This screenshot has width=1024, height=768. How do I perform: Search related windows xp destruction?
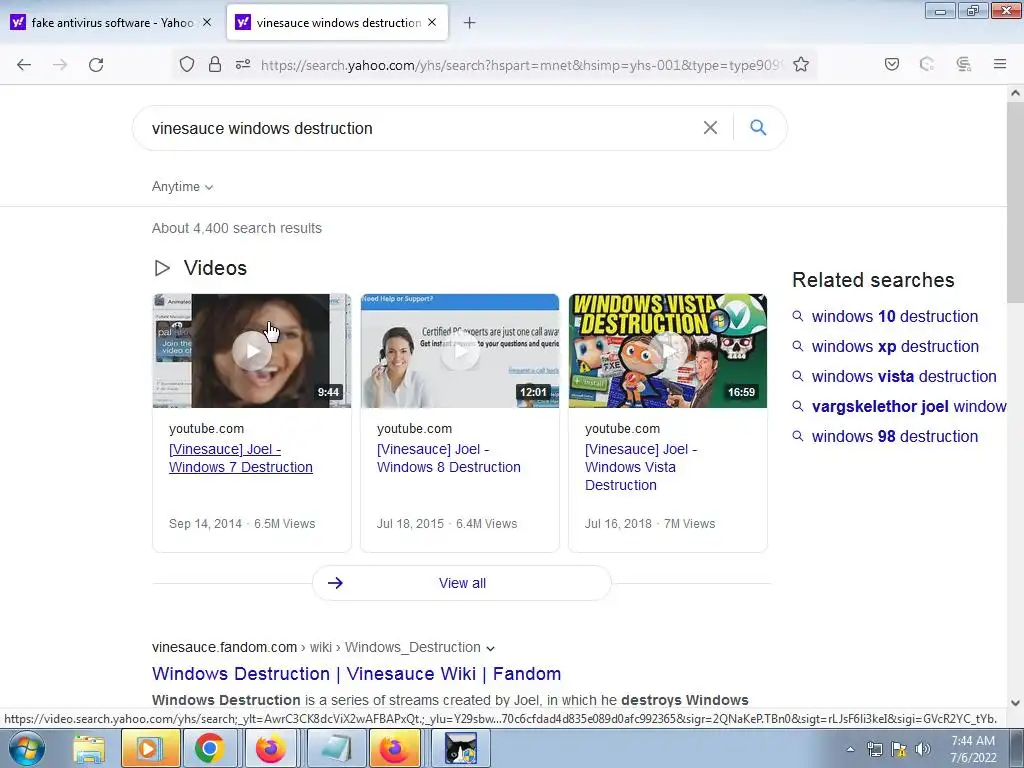click(x=895, y=346)
